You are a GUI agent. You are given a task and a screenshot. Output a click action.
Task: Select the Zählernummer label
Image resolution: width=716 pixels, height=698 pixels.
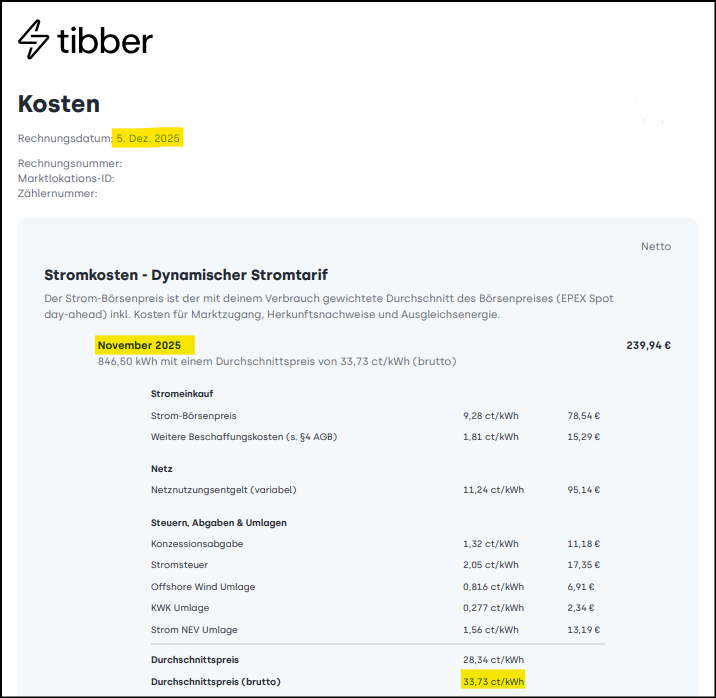coord(58,193)
